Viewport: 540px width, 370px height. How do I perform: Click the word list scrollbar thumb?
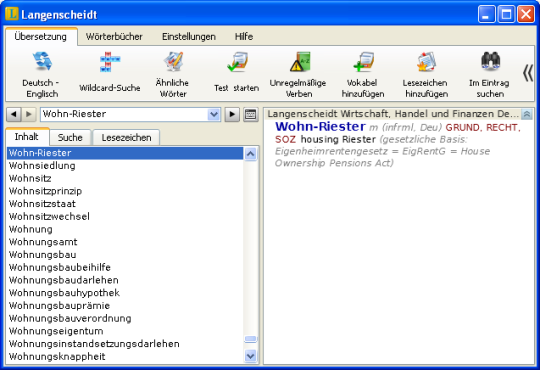pyautogui.click(x=250, y=339)
